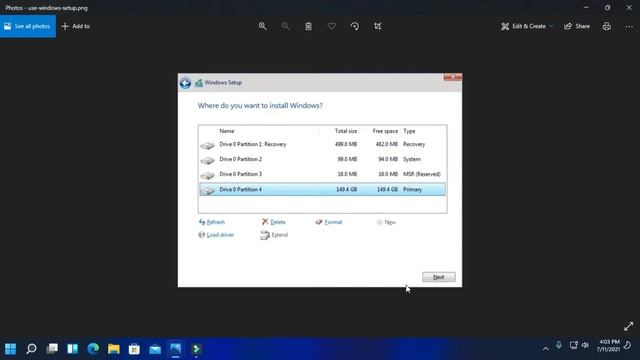Image resolution: width=640 pixels, height=360 pixels.
Task: Select Drive 0 Partition 4 row
Action: point(322,189)
